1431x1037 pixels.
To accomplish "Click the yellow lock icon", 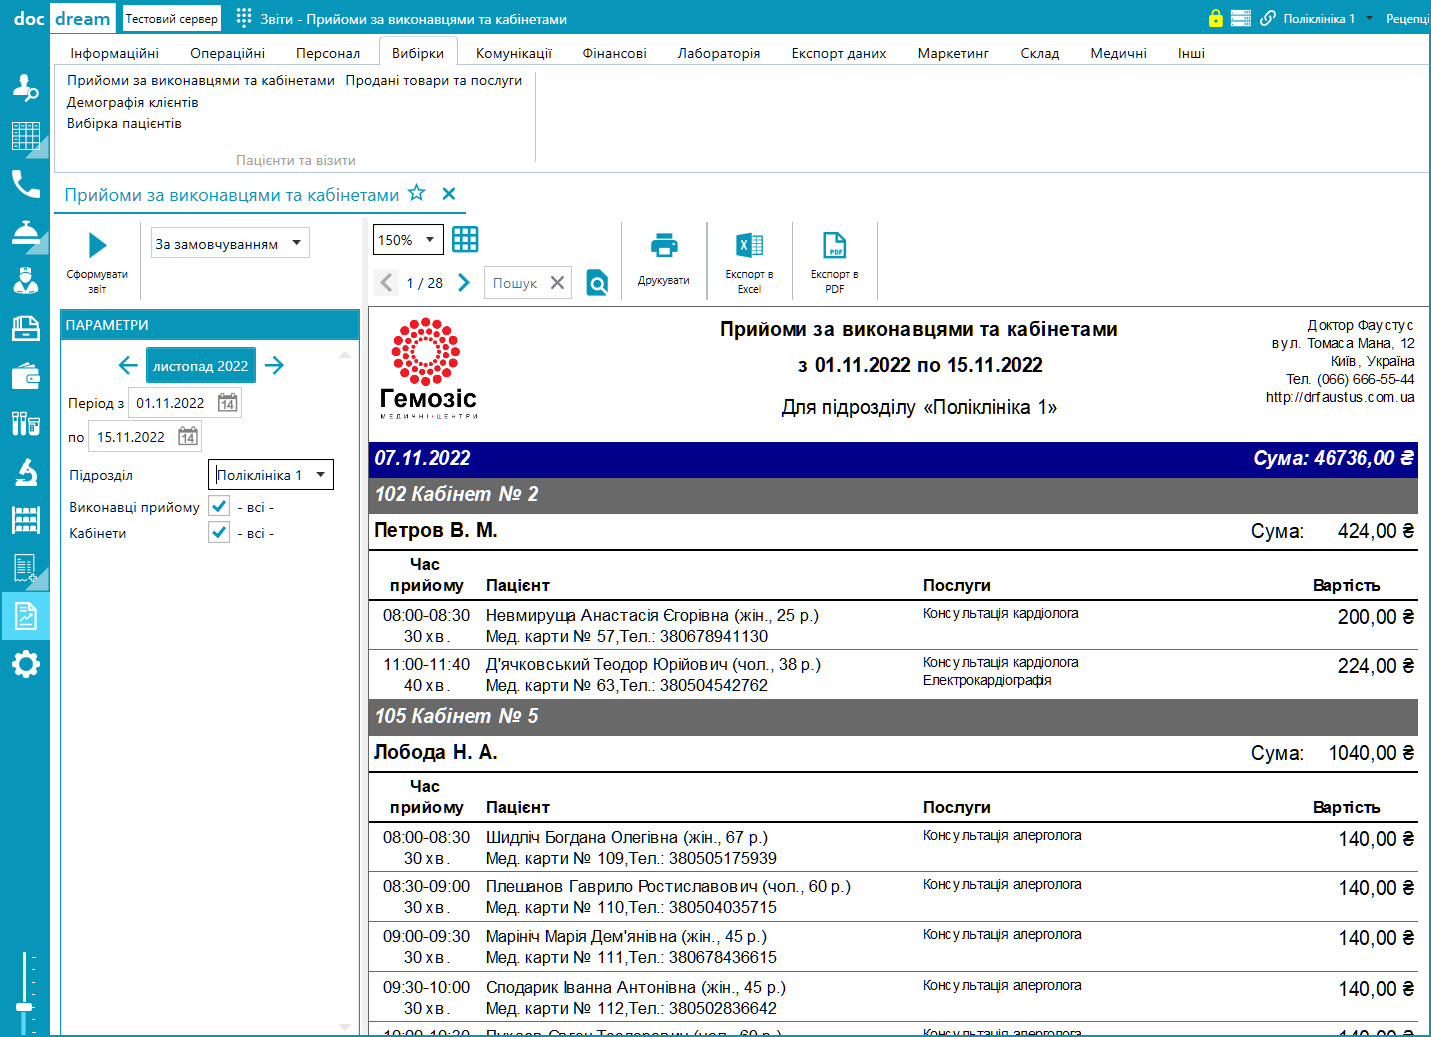I will coord(1215,18).
